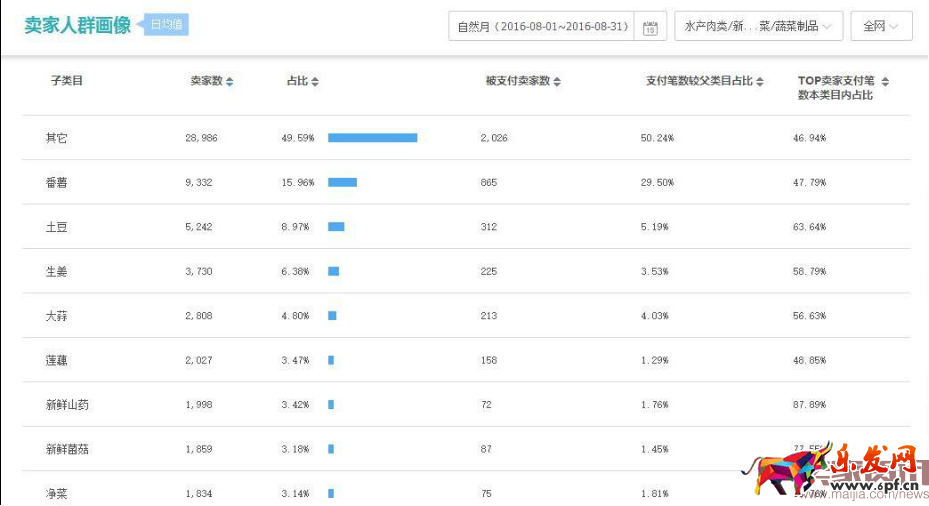Open the 全网 scope dropdown
The image size is (929, 506).
point(880,27)
